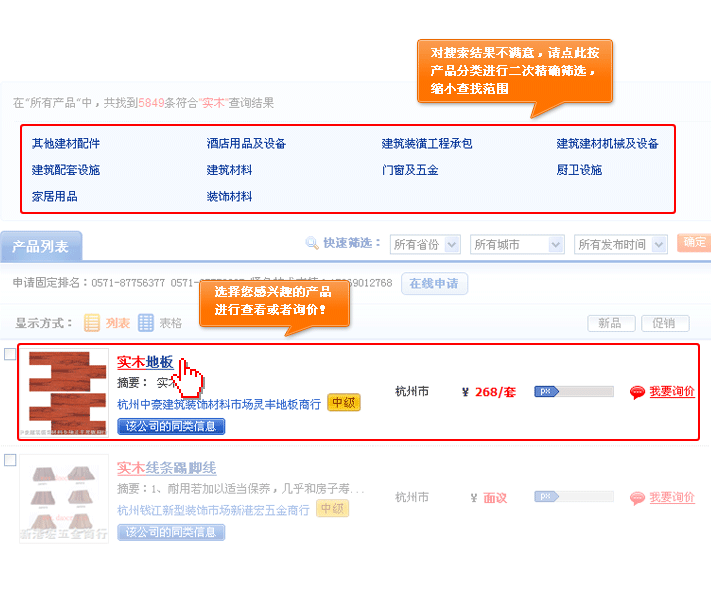Click the 在线申请 button

point(435,283)
